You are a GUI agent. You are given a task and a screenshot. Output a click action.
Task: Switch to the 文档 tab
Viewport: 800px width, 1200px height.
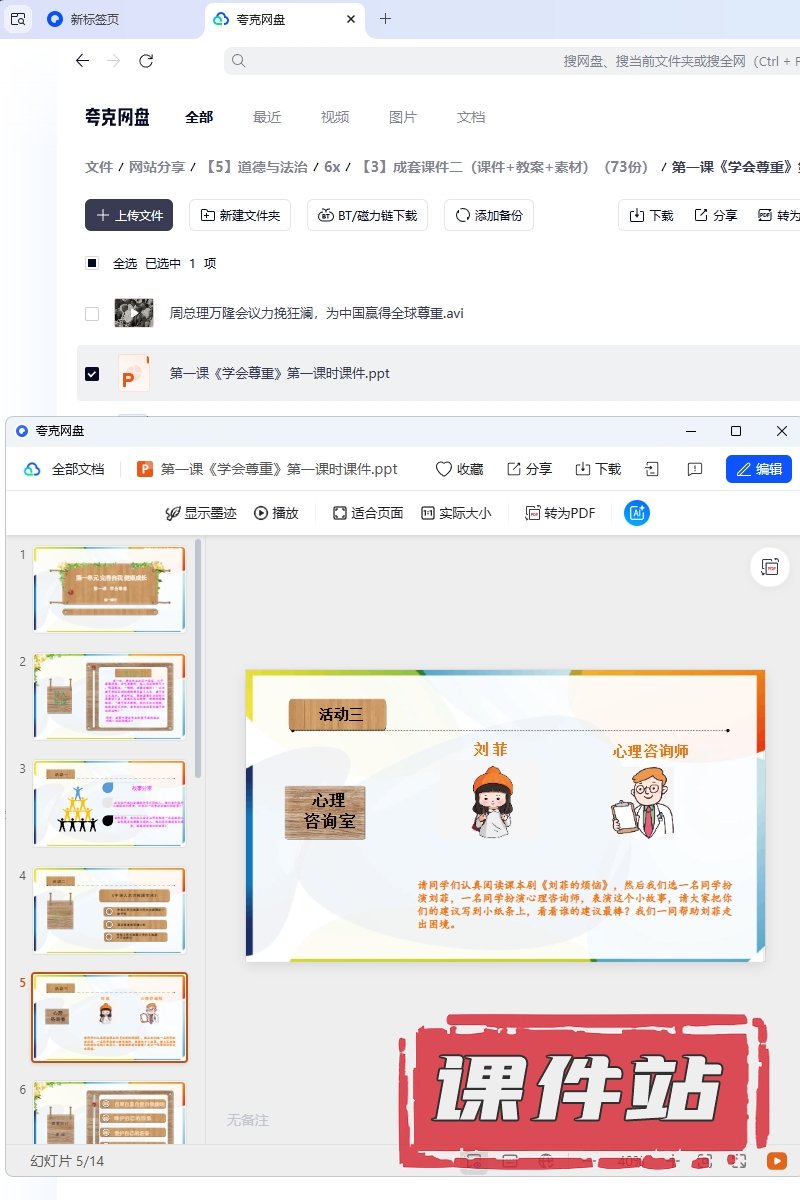click(x=471, y=117)
